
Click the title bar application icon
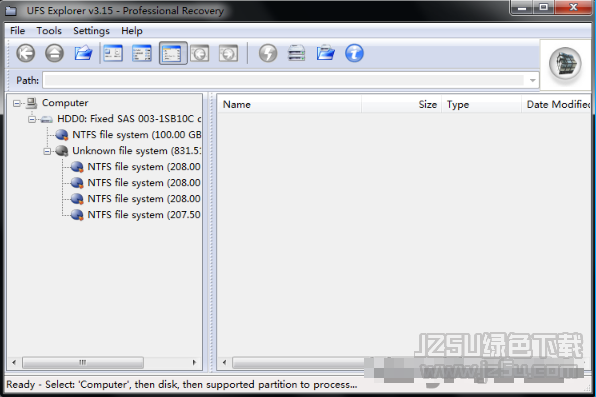coord(11,10)
